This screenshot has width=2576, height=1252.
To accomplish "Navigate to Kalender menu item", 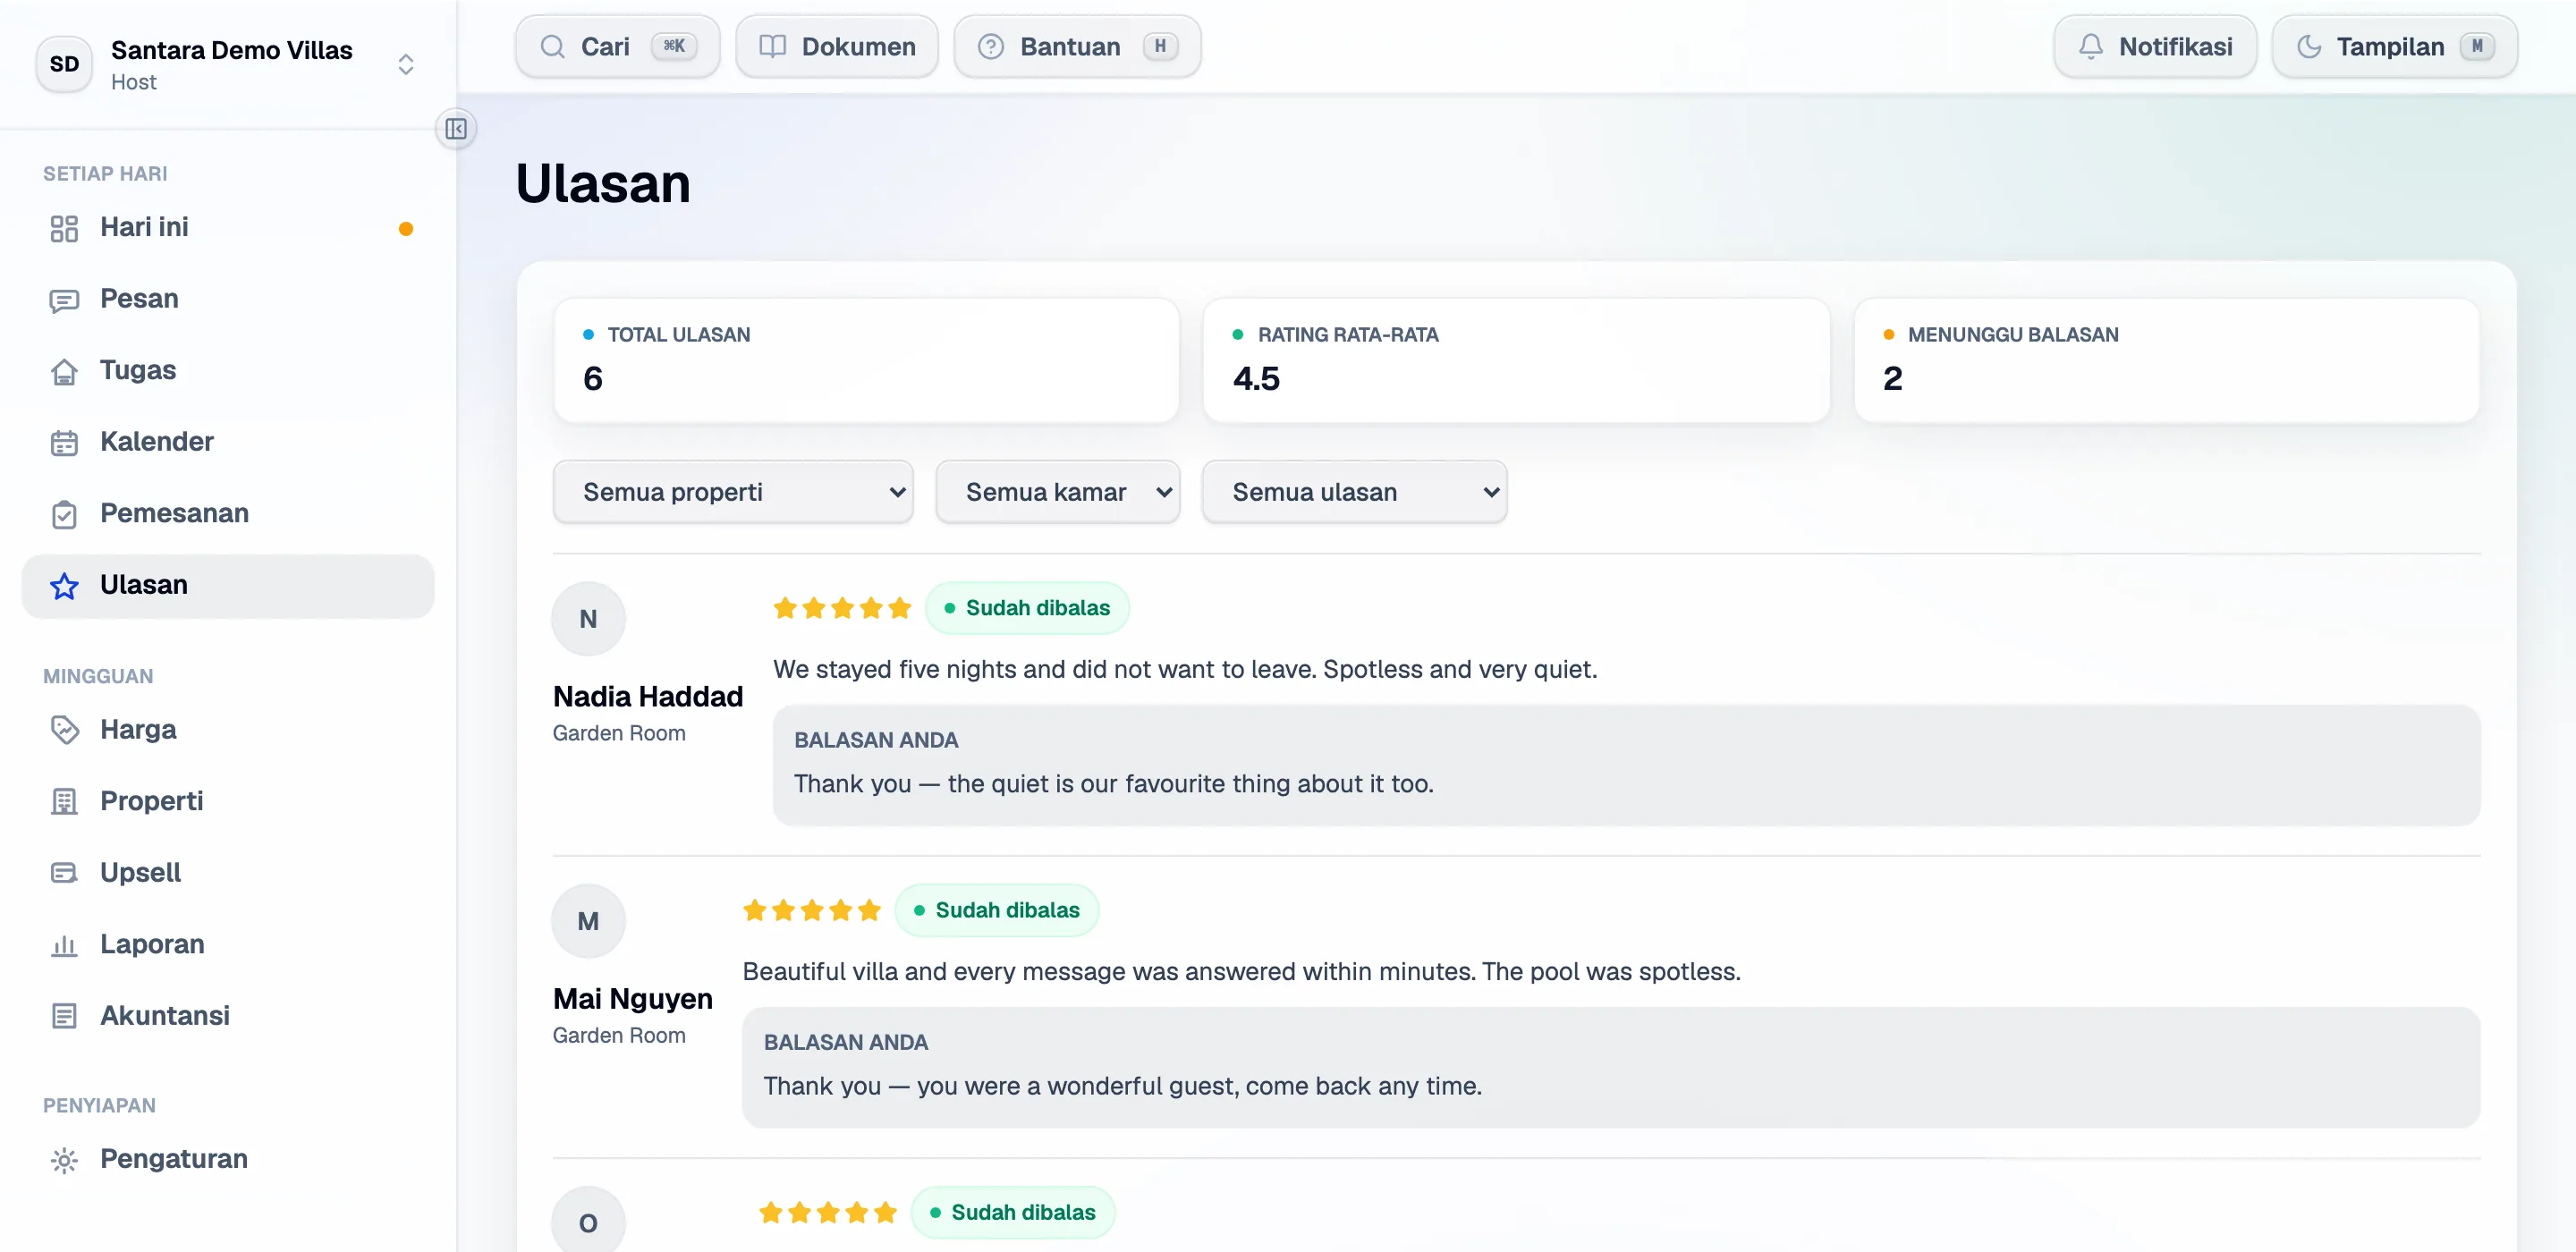I will coord(228,442).
